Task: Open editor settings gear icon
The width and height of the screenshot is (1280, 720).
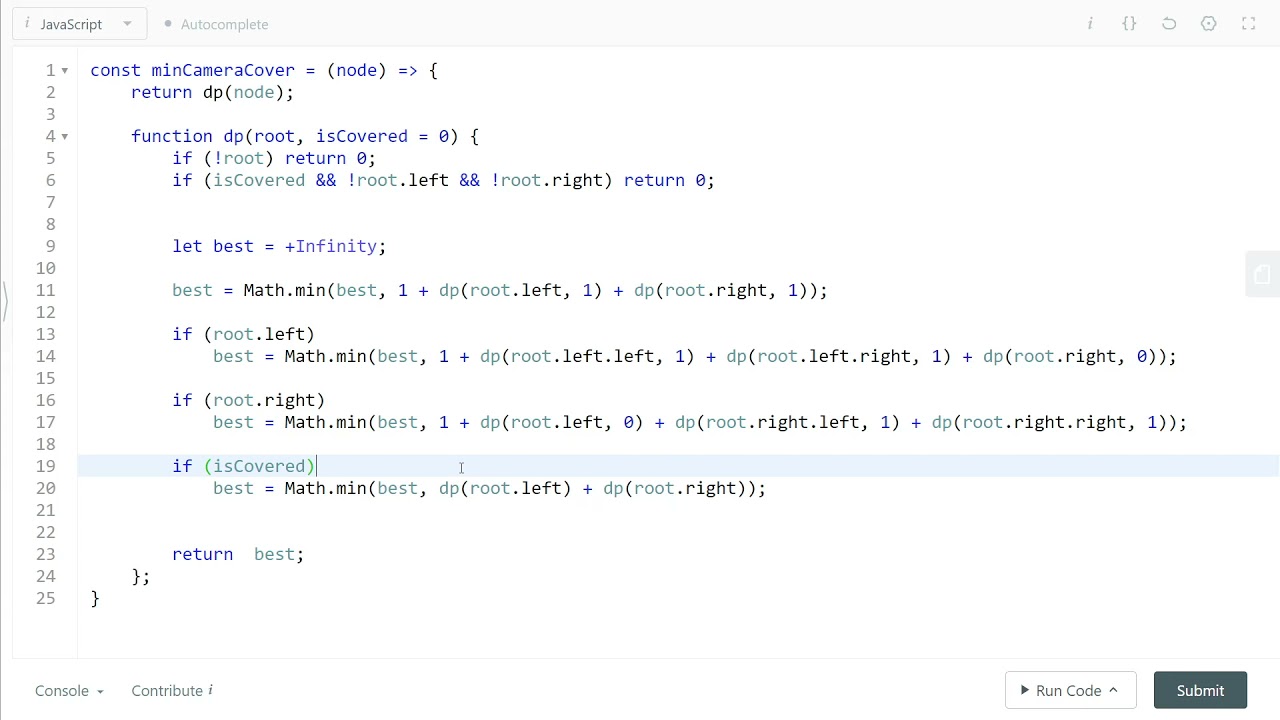Action: click(1209, 23)
